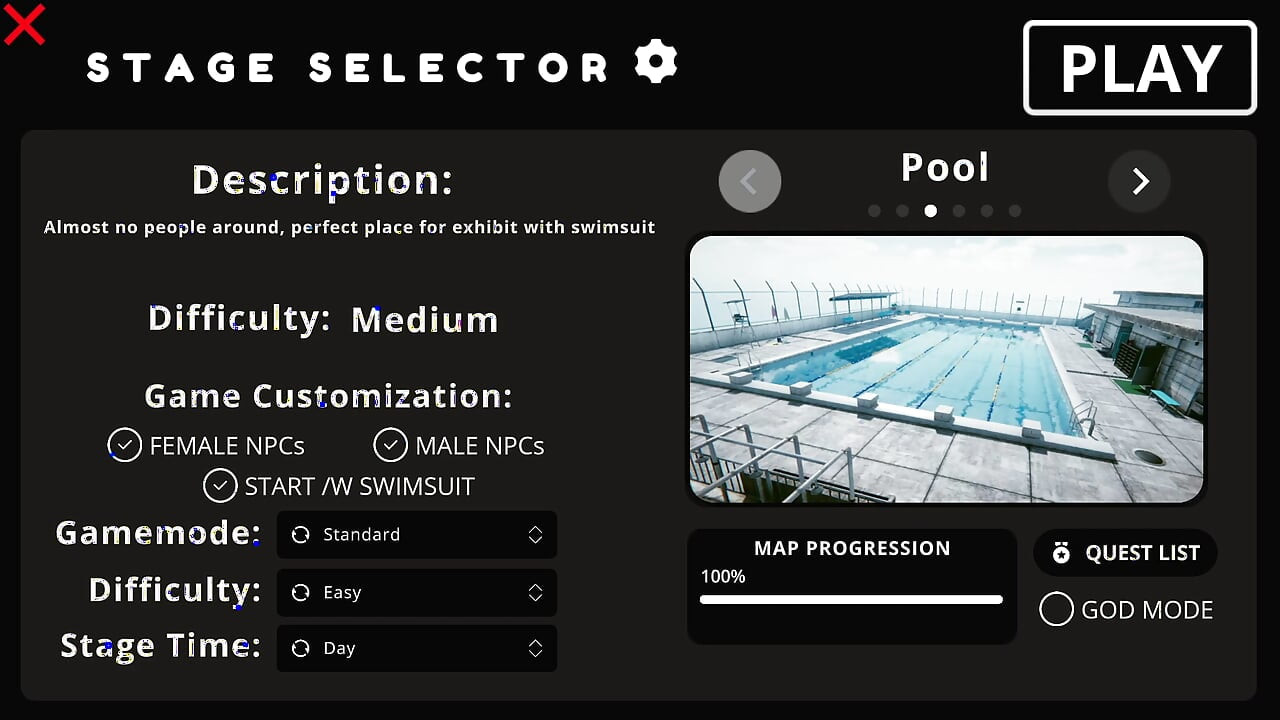Click the refresh icon beside Day
The image size is (1280, 720).
(x=300, y=649)
